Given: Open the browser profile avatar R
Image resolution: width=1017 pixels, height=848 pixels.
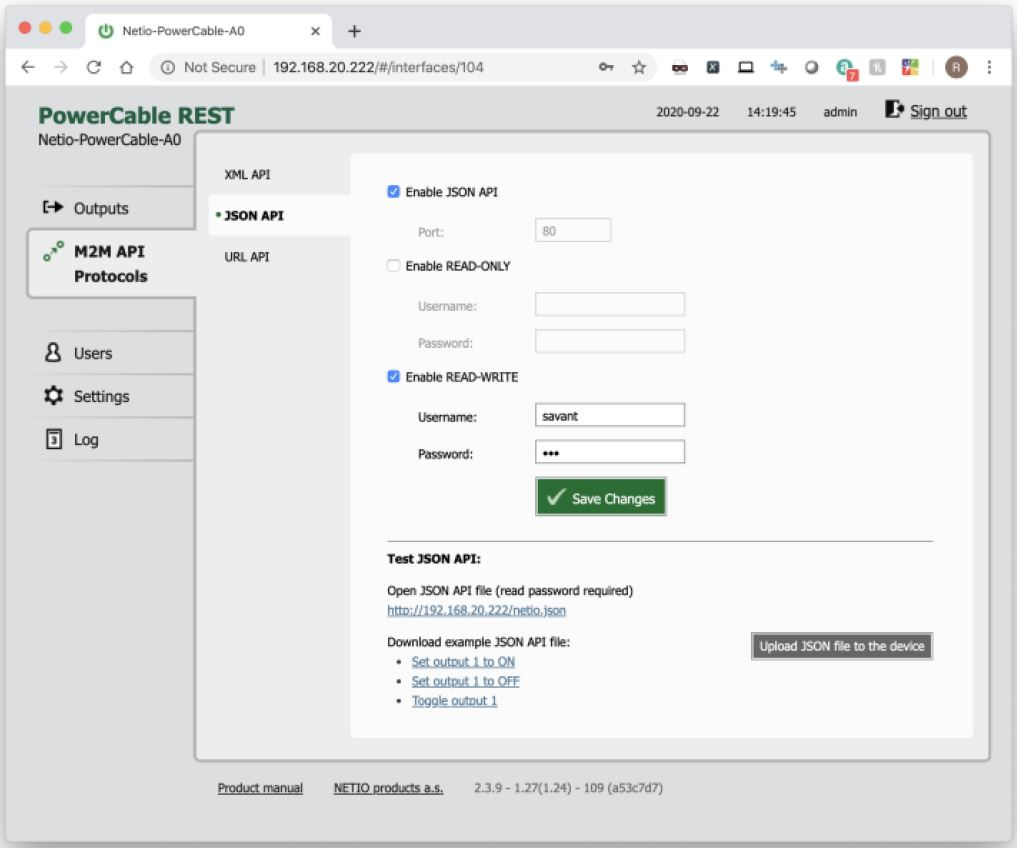Looking at the screenshot, I should tap(956, 67).
